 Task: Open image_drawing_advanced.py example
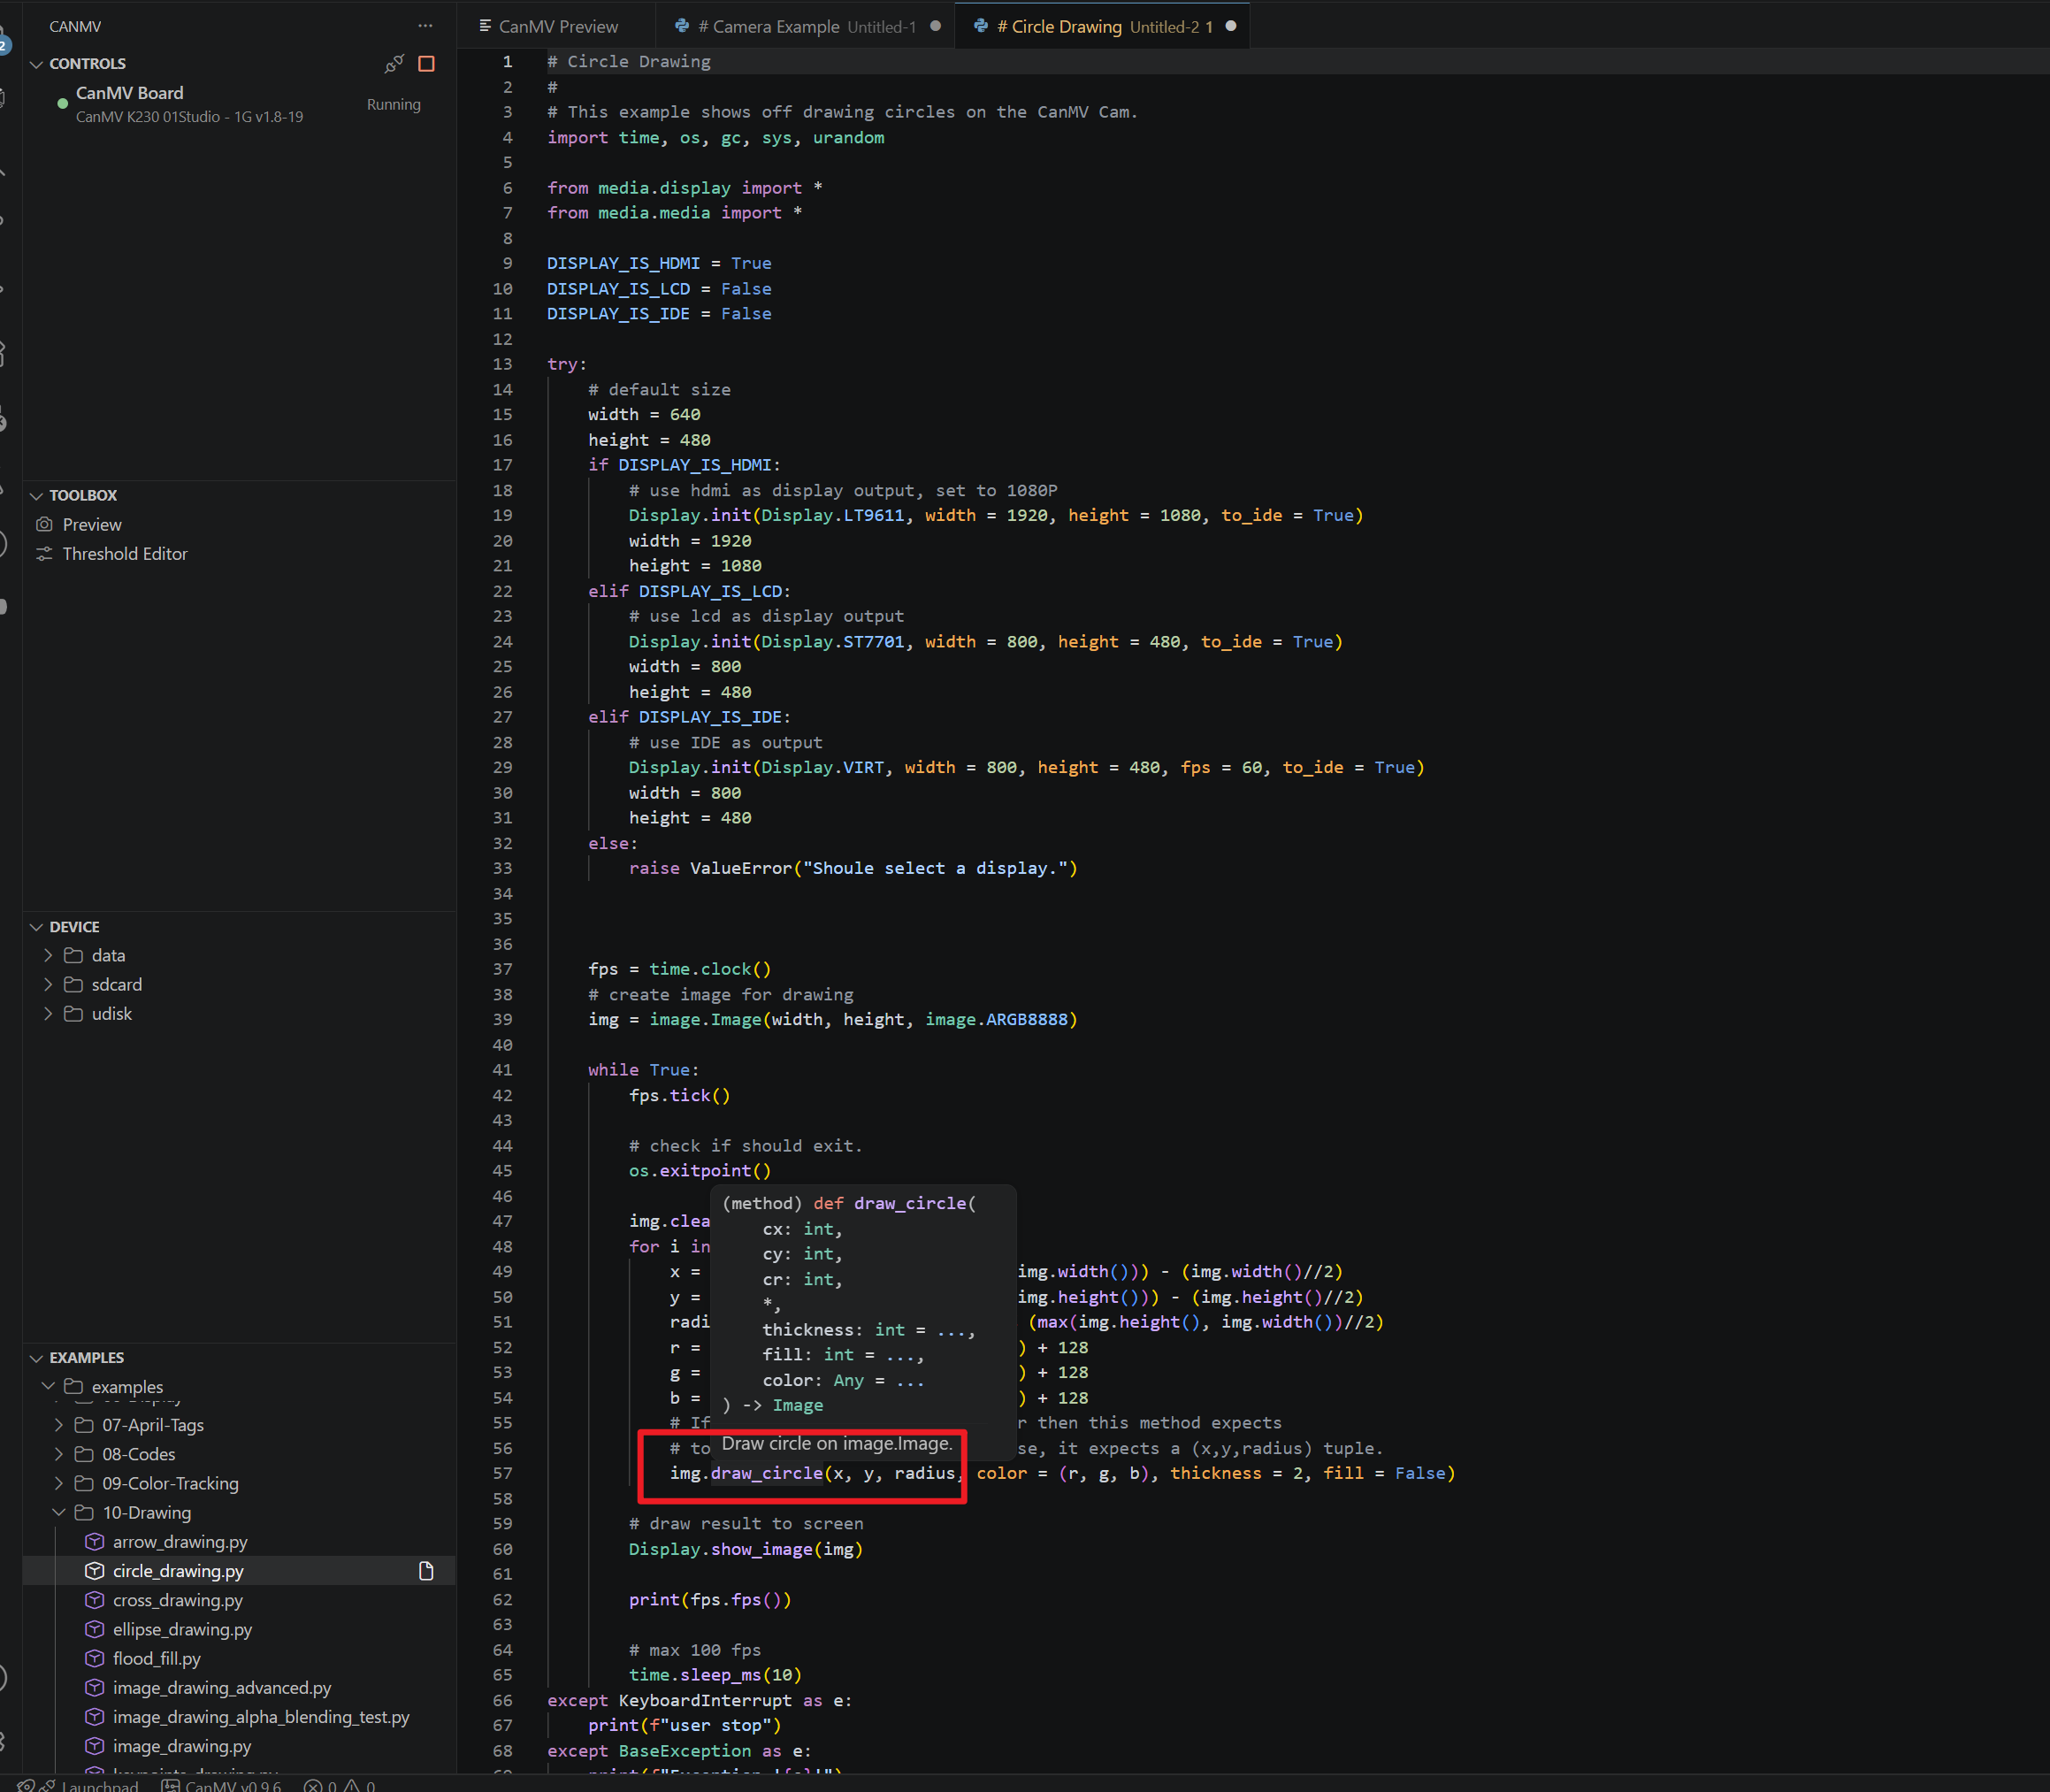pyautogui.click(x=222, y=1687)
